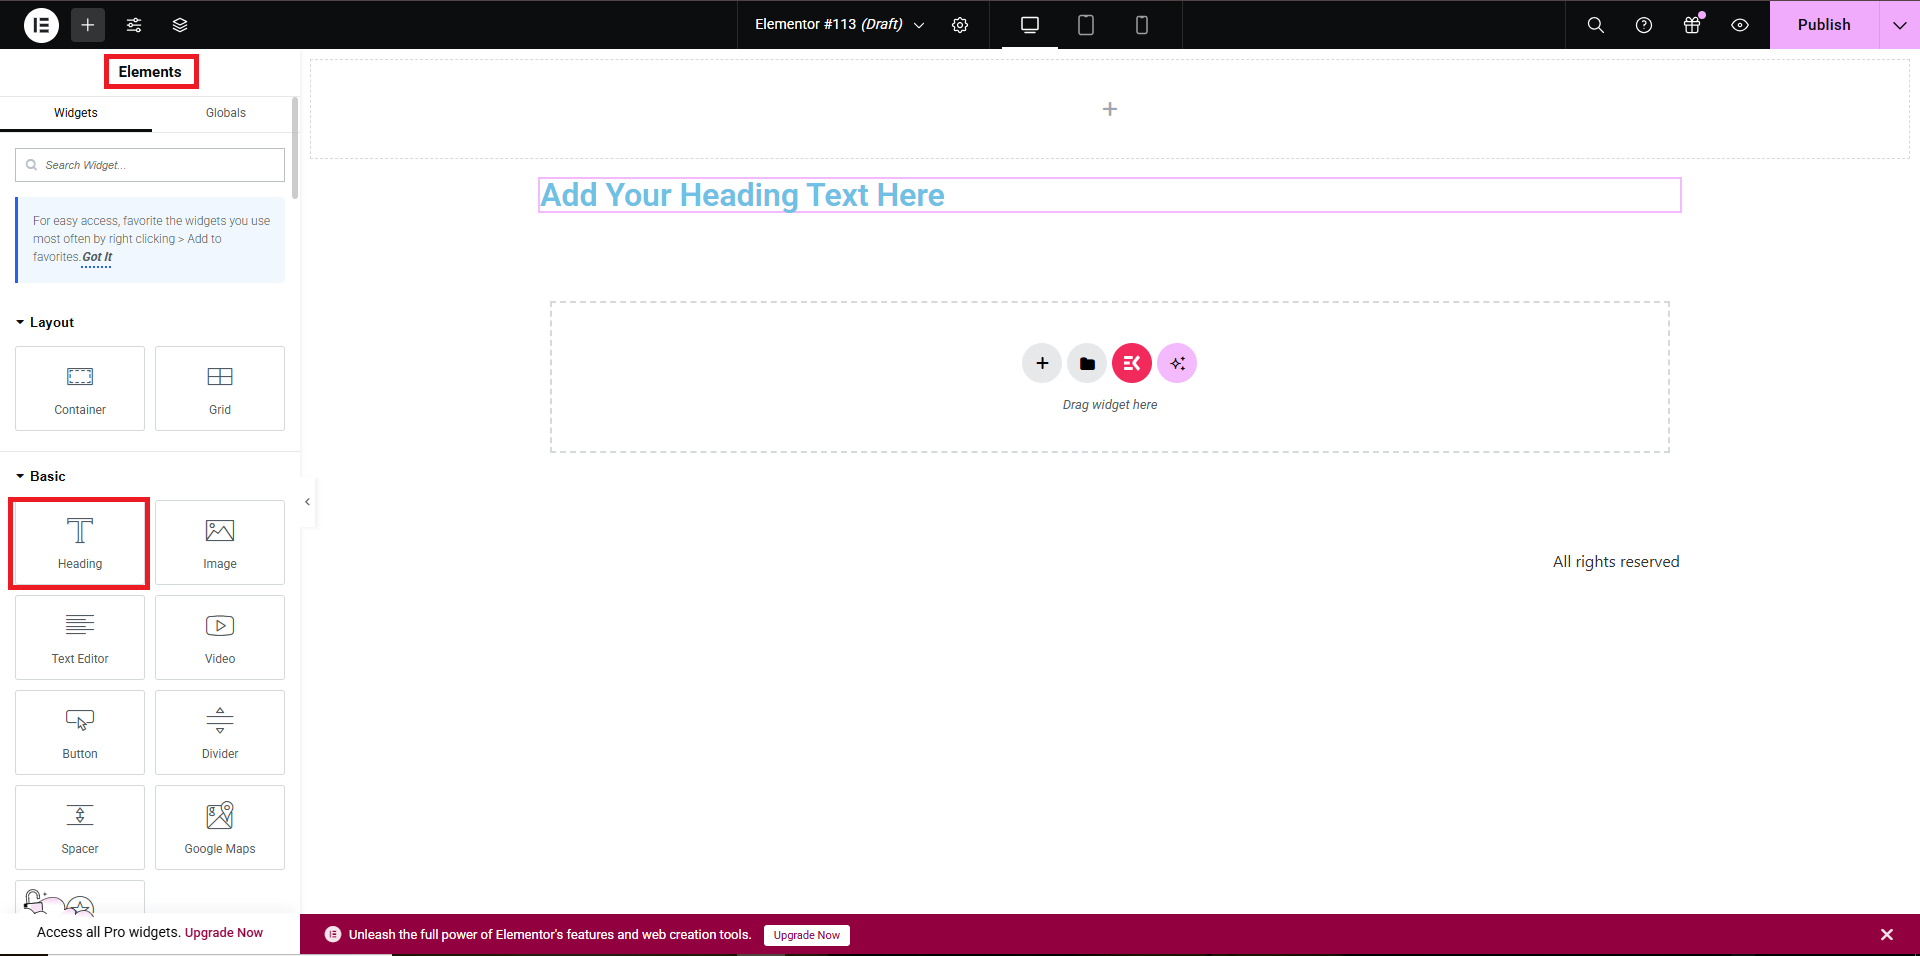Open the Essential Addons templates red icon
1920x956 pixels.
pyautogui.click(x=1132, y=363)
